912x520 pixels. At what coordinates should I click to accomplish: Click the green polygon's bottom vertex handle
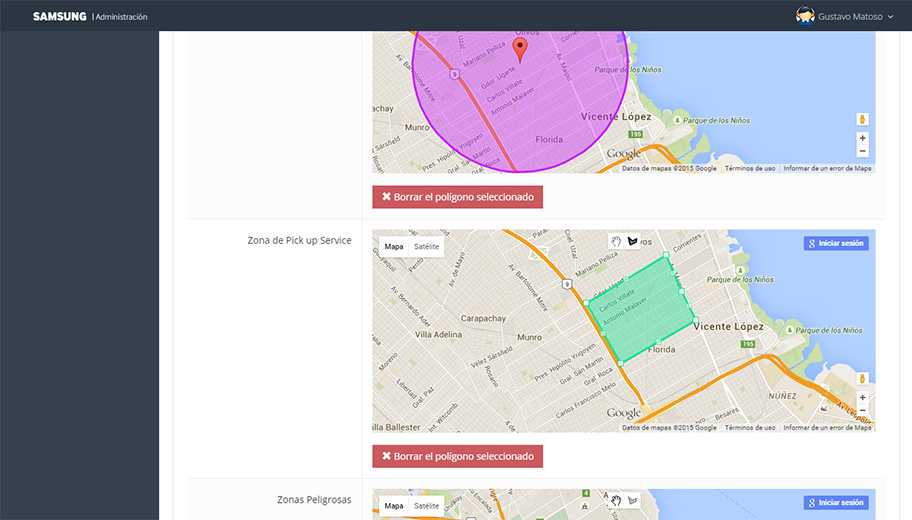pos(621,363)
